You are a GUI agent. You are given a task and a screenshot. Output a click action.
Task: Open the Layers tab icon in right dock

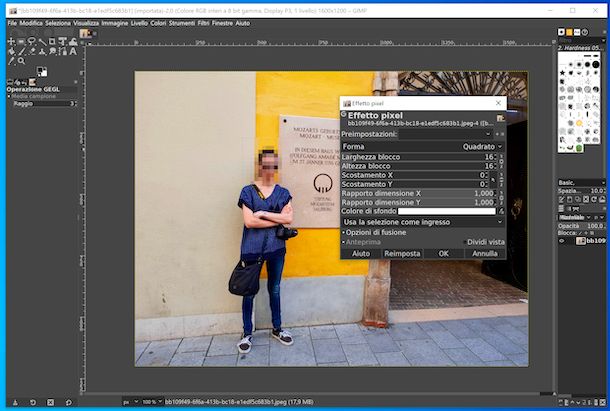[x=561, y=209]
